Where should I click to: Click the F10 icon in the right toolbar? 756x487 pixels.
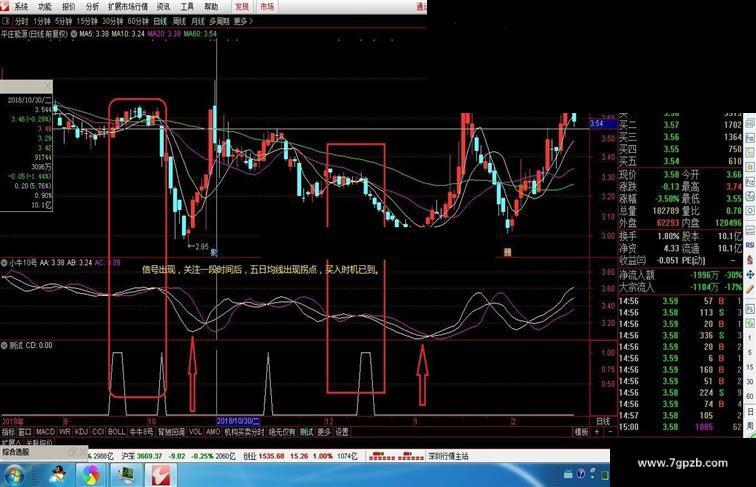(750, 138)
